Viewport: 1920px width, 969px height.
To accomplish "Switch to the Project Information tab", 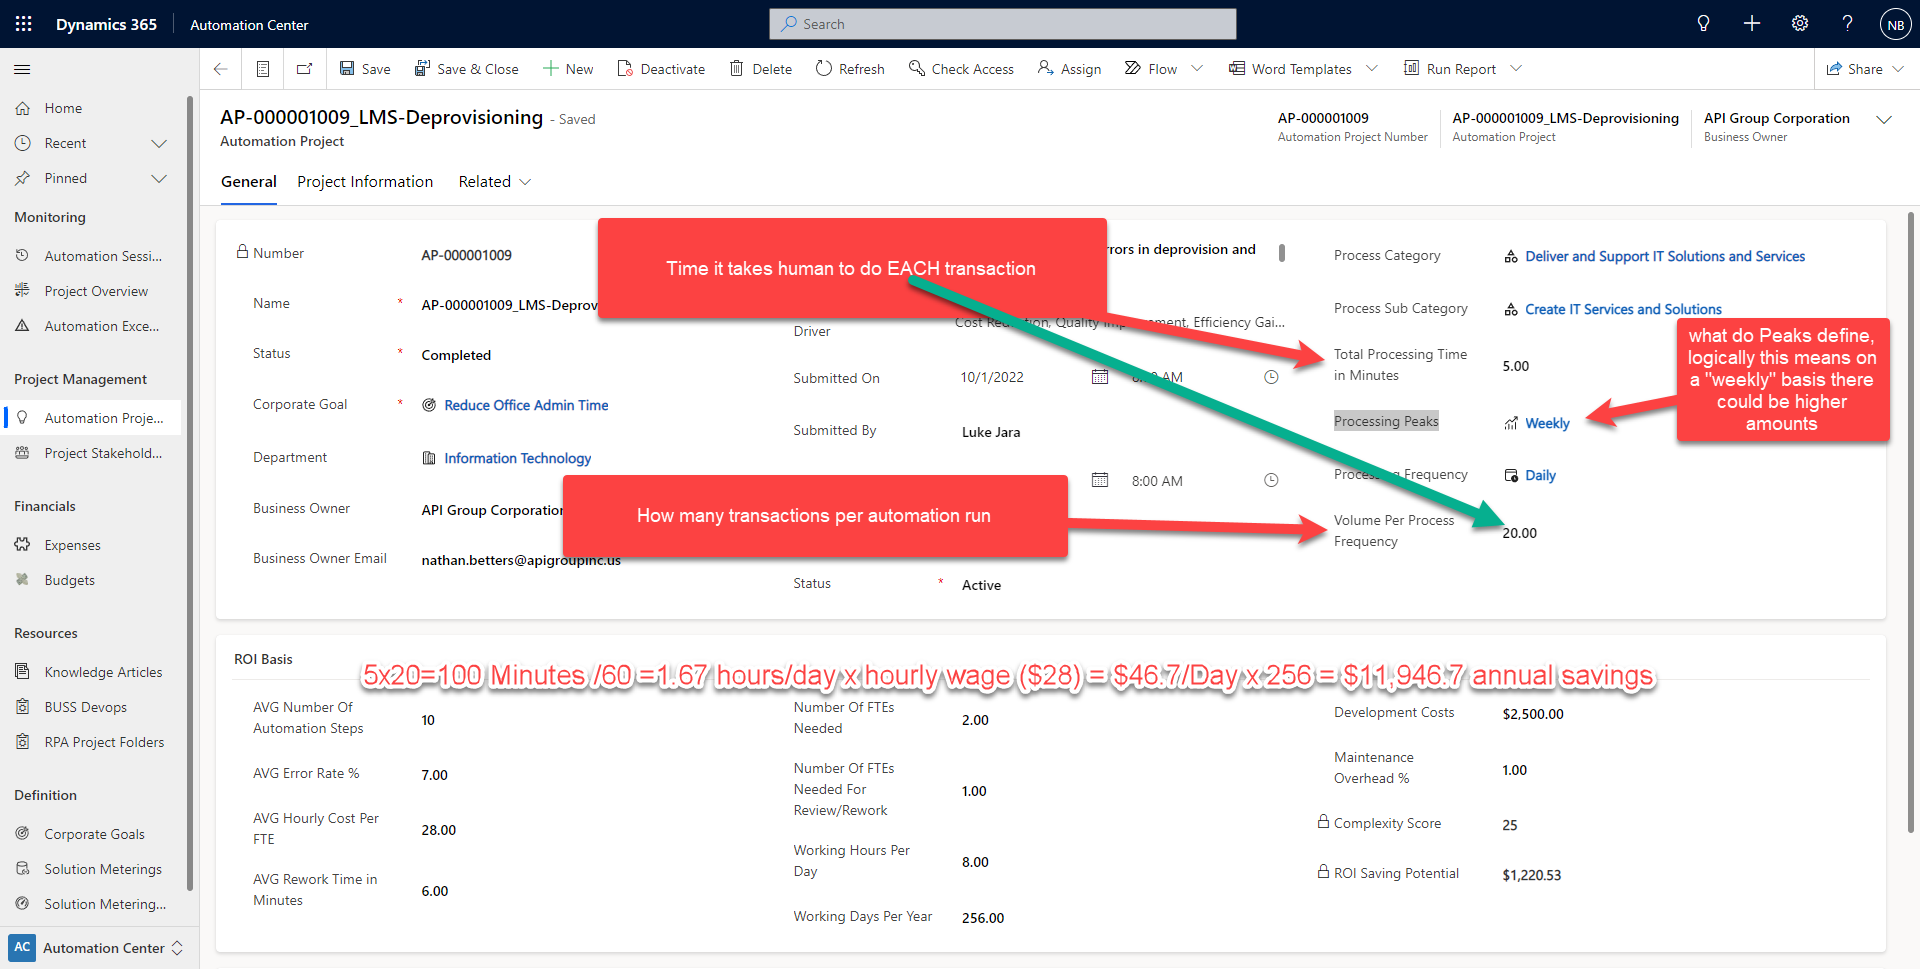I will click(365, 181).
